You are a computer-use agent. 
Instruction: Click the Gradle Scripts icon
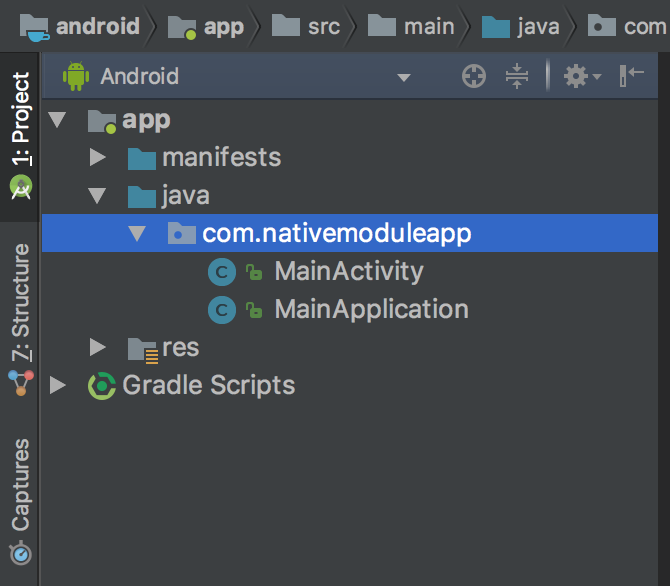[x=101, y=385]
